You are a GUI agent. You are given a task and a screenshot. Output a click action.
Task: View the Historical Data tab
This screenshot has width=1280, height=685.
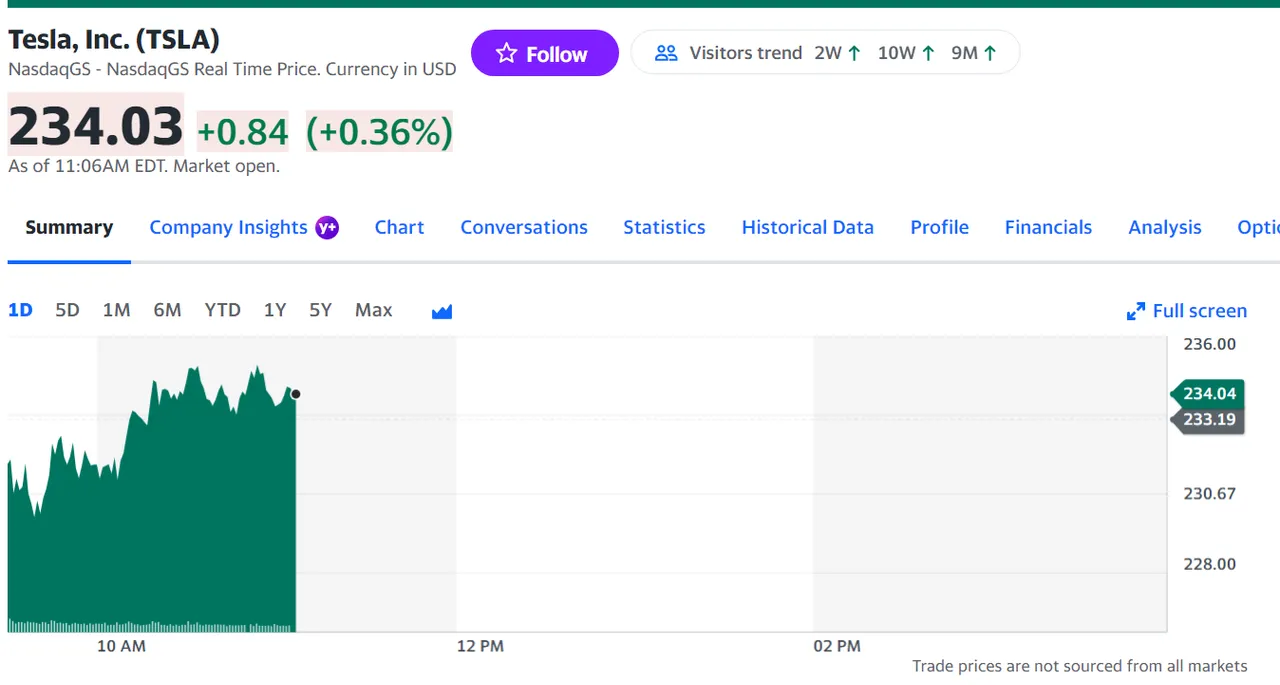point(808,227)
